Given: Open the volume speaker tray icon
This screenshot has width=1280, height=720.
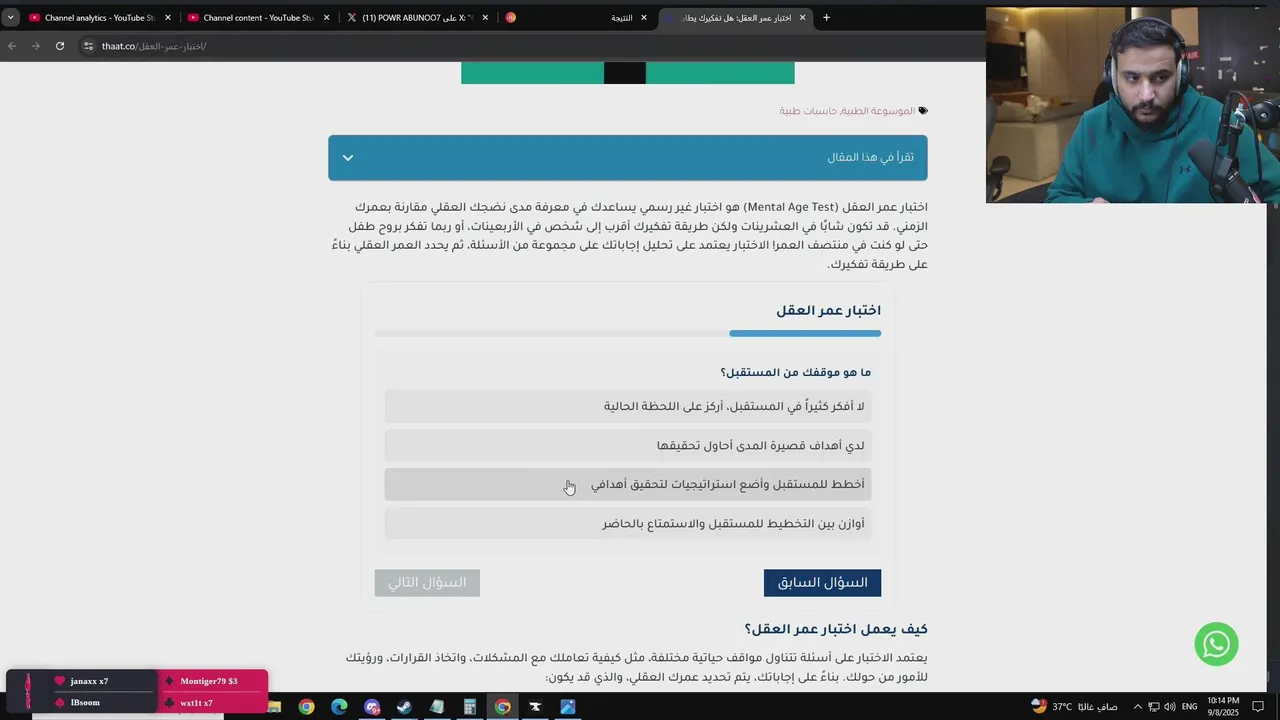Looking at the screenshot, I should coord(1170,707).
